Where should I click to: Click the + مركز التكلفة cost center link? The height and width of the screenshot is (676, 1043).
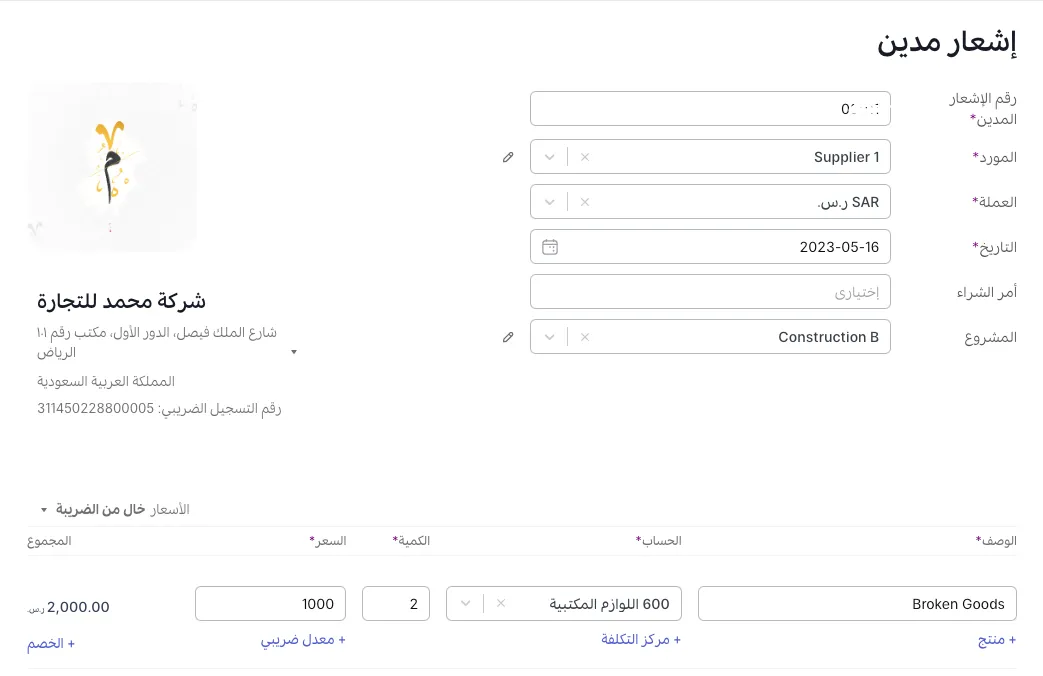pyautogui.click(x=641, y=639)
